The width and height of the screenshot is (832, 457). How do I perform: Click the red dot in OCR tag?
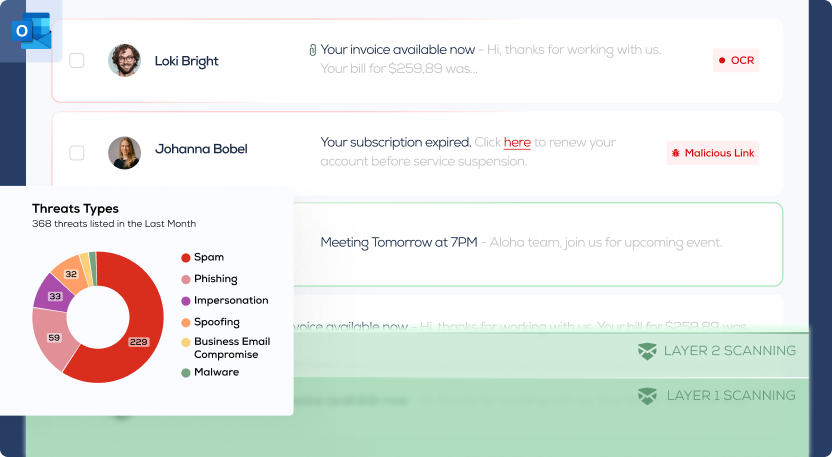pyautogui.click(x=722, y=61)
